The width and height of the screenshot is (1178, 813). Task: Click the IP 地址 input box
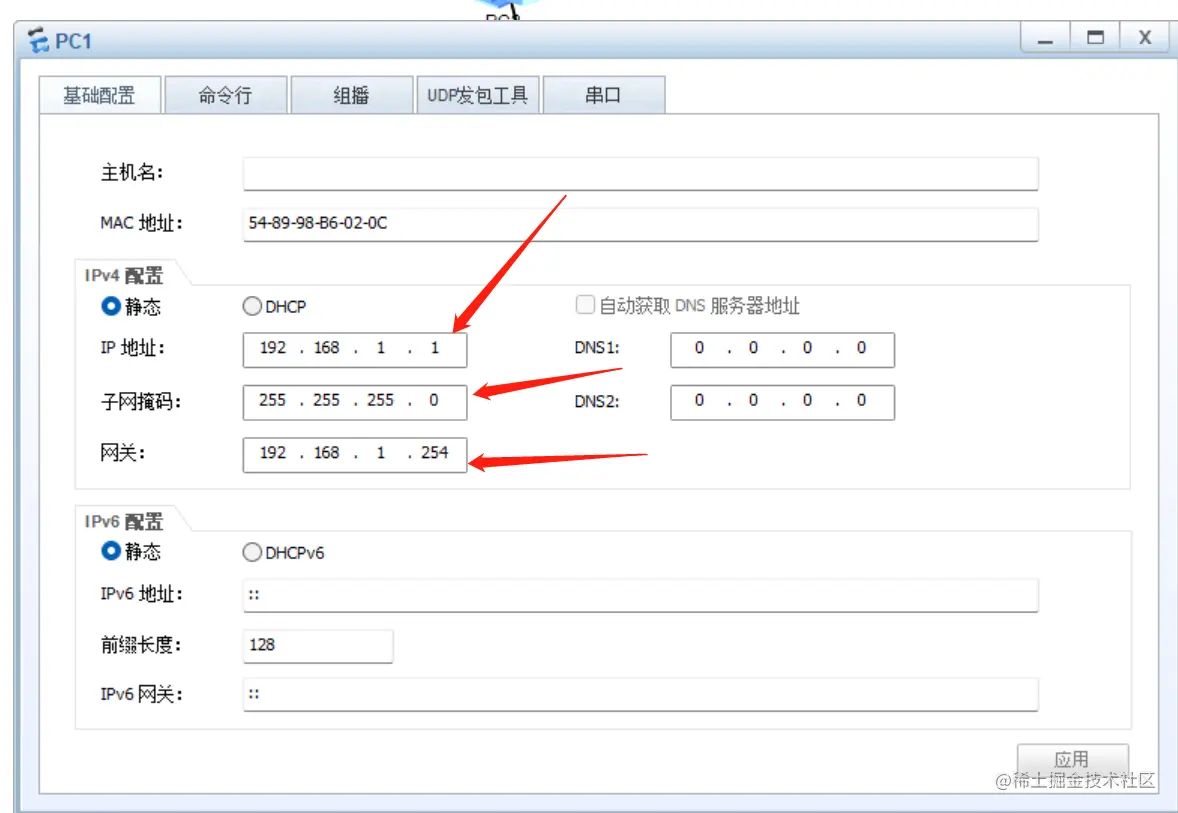354,349
